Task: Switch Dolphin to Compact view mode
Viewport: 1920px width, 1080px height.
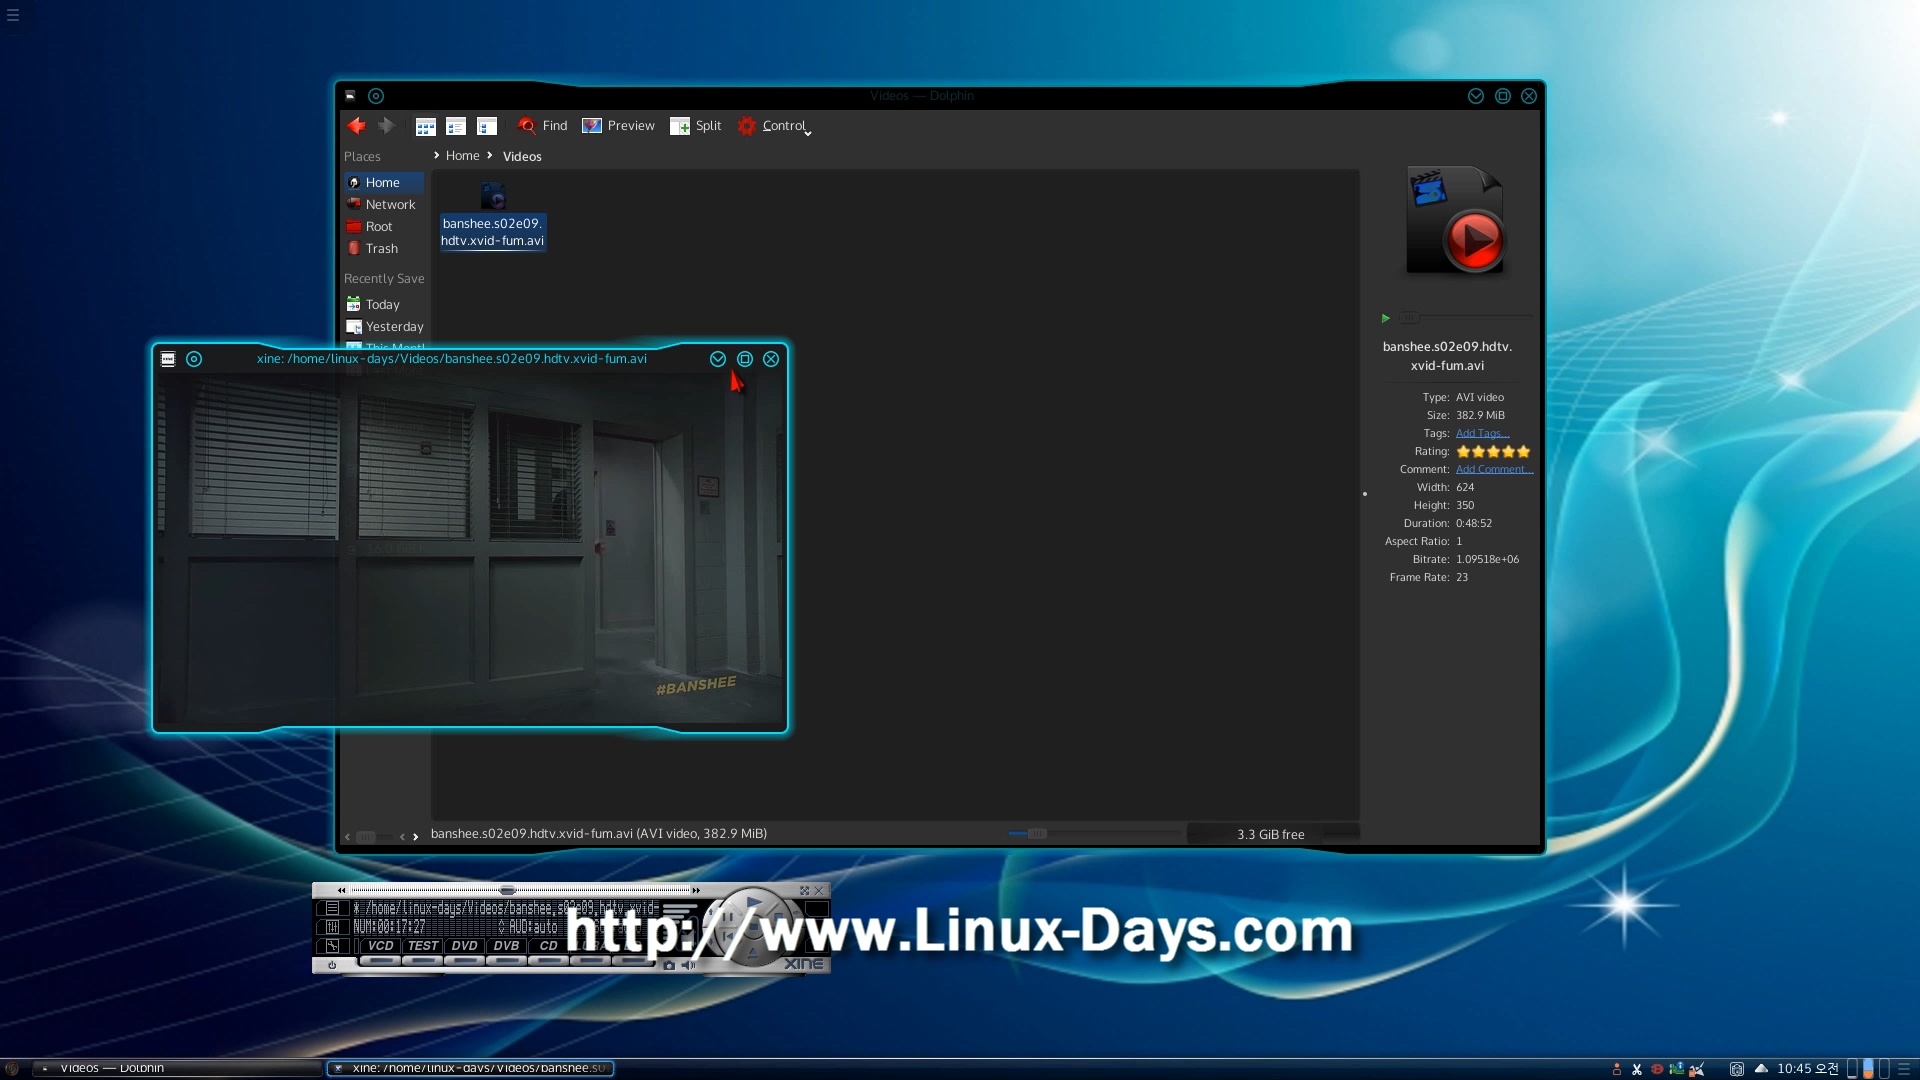Action: pyautogui.click(x=456, y=126)
